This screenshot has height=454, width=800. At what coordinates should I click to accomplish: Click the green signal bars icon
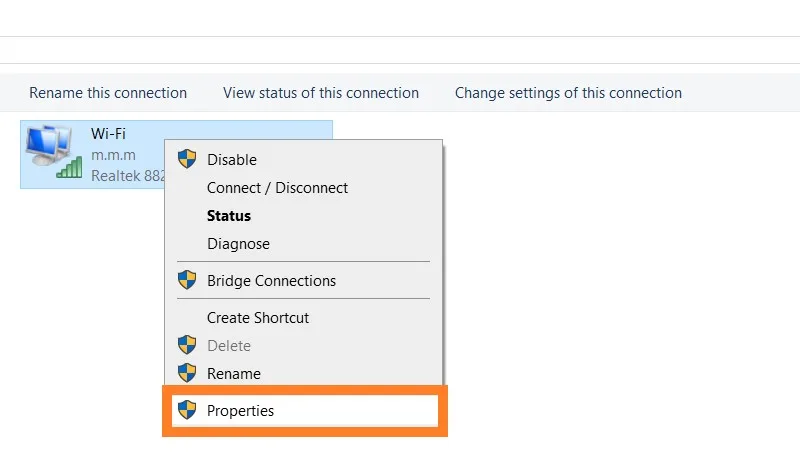tap(69, 168)
